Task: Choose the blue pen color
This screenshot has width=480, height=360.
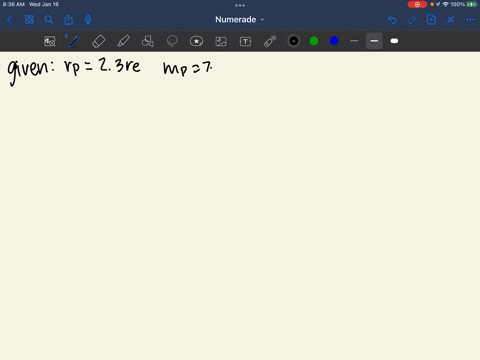Action: [334, 41]
